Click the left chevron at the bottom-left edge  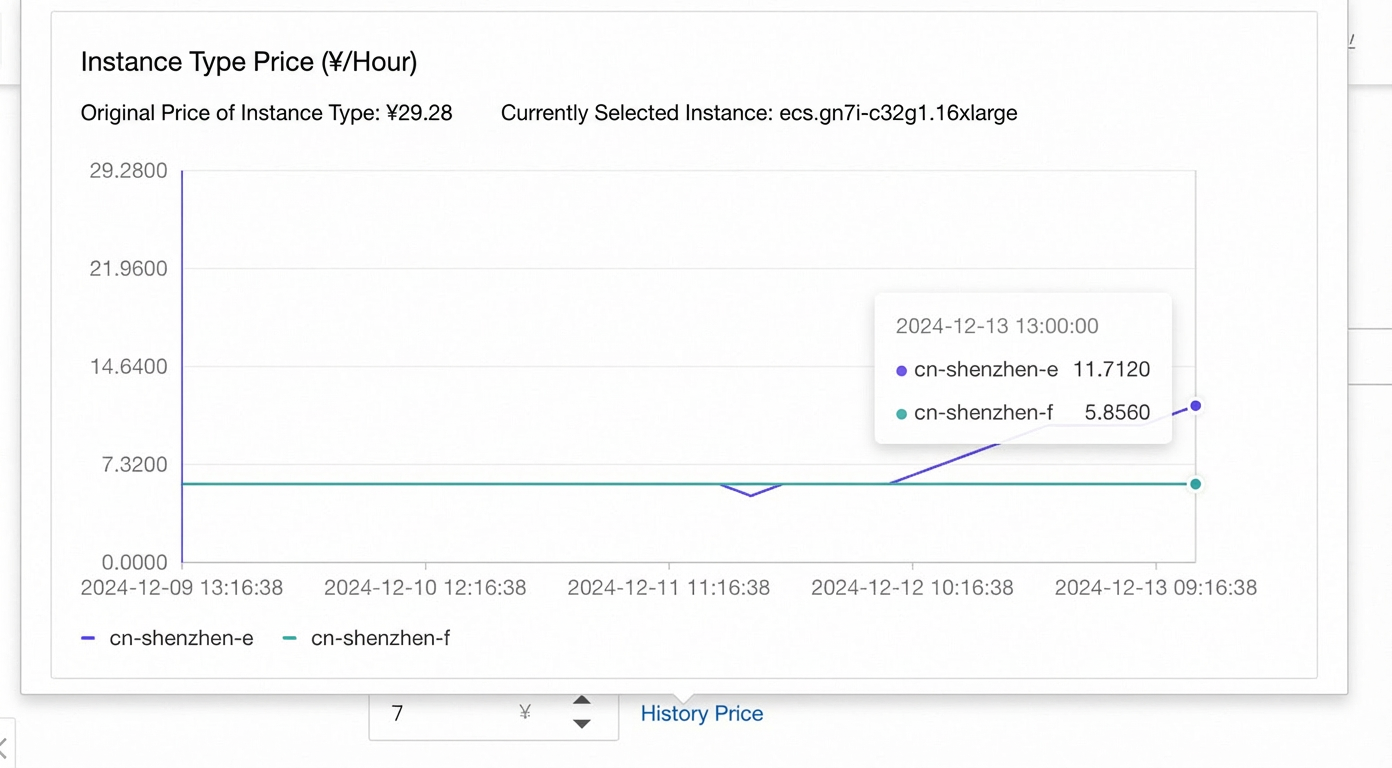3,746
